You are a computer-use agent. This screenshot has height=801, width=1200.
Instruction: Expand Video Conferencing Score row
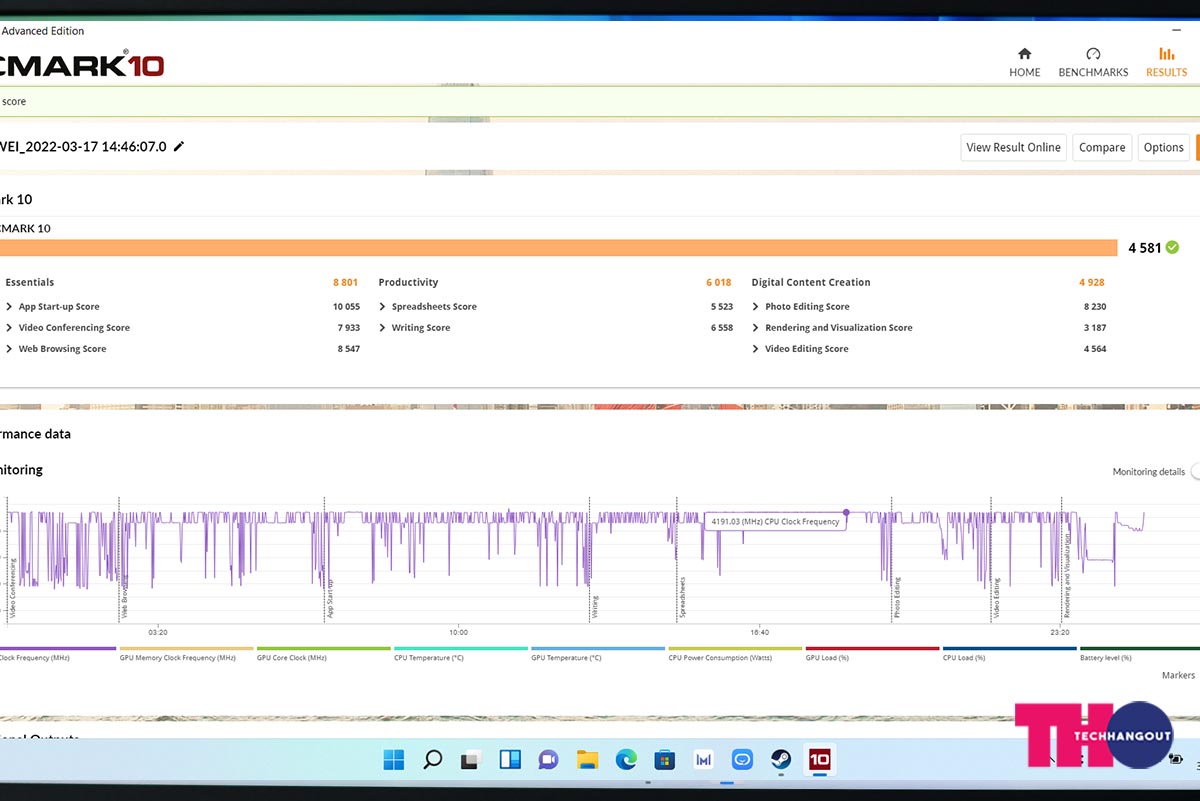tap(9, 328)
